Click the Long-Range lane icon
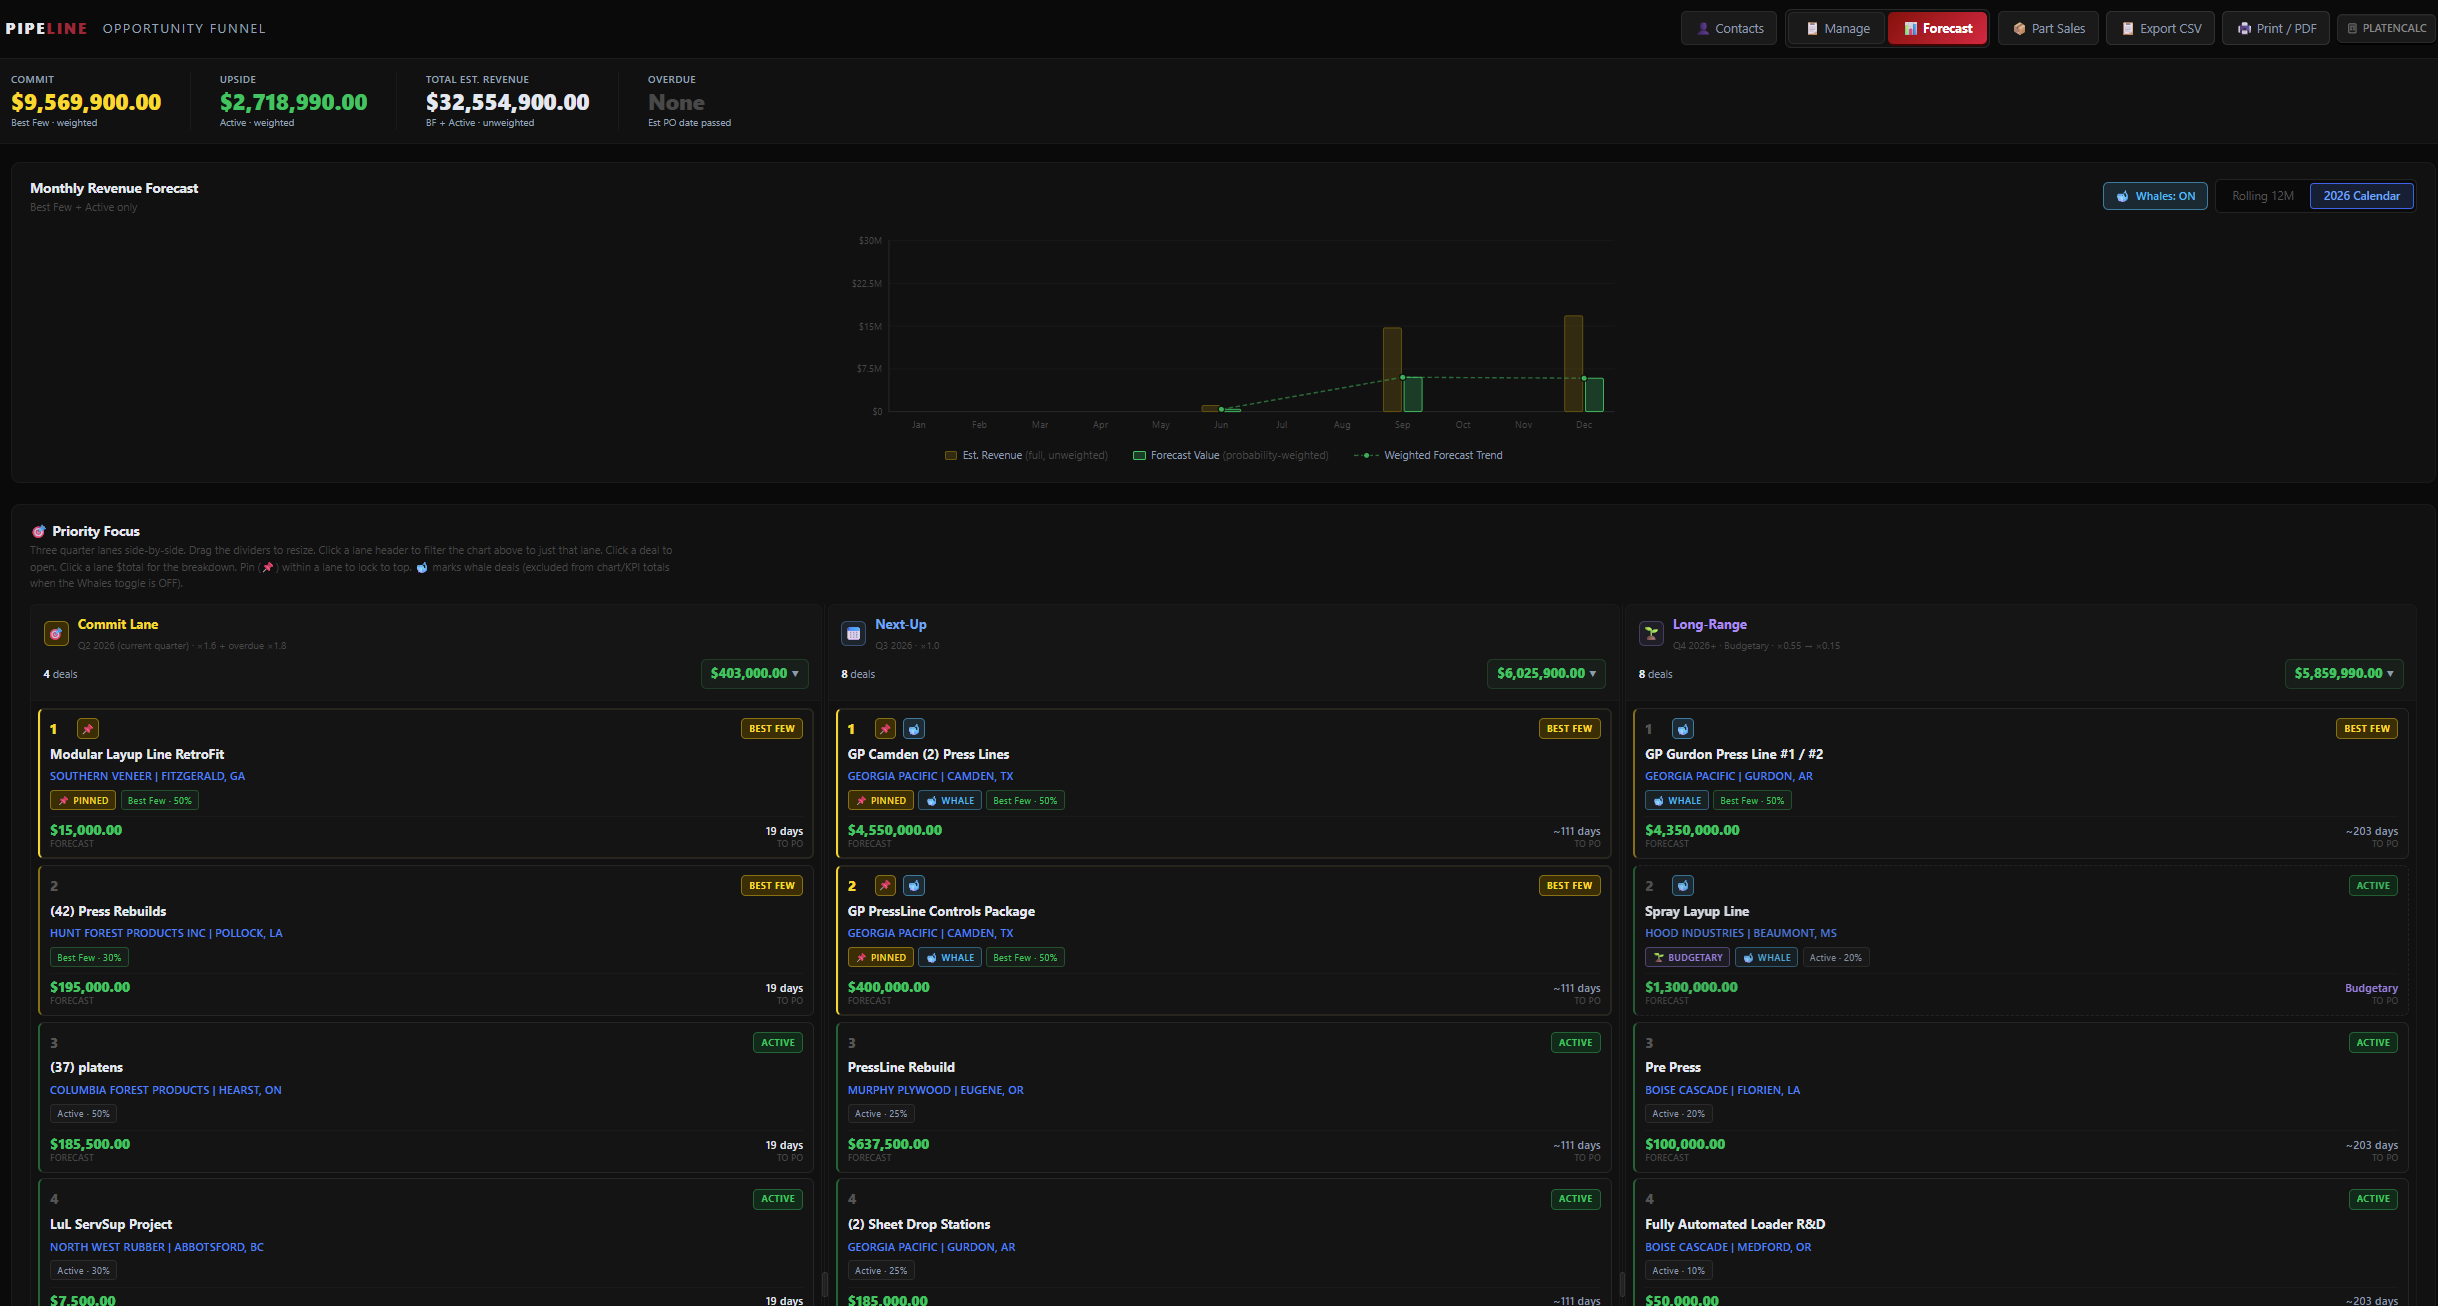Image resolution: width=2438 pixels, height=1306 pixels. point(1651,633)
